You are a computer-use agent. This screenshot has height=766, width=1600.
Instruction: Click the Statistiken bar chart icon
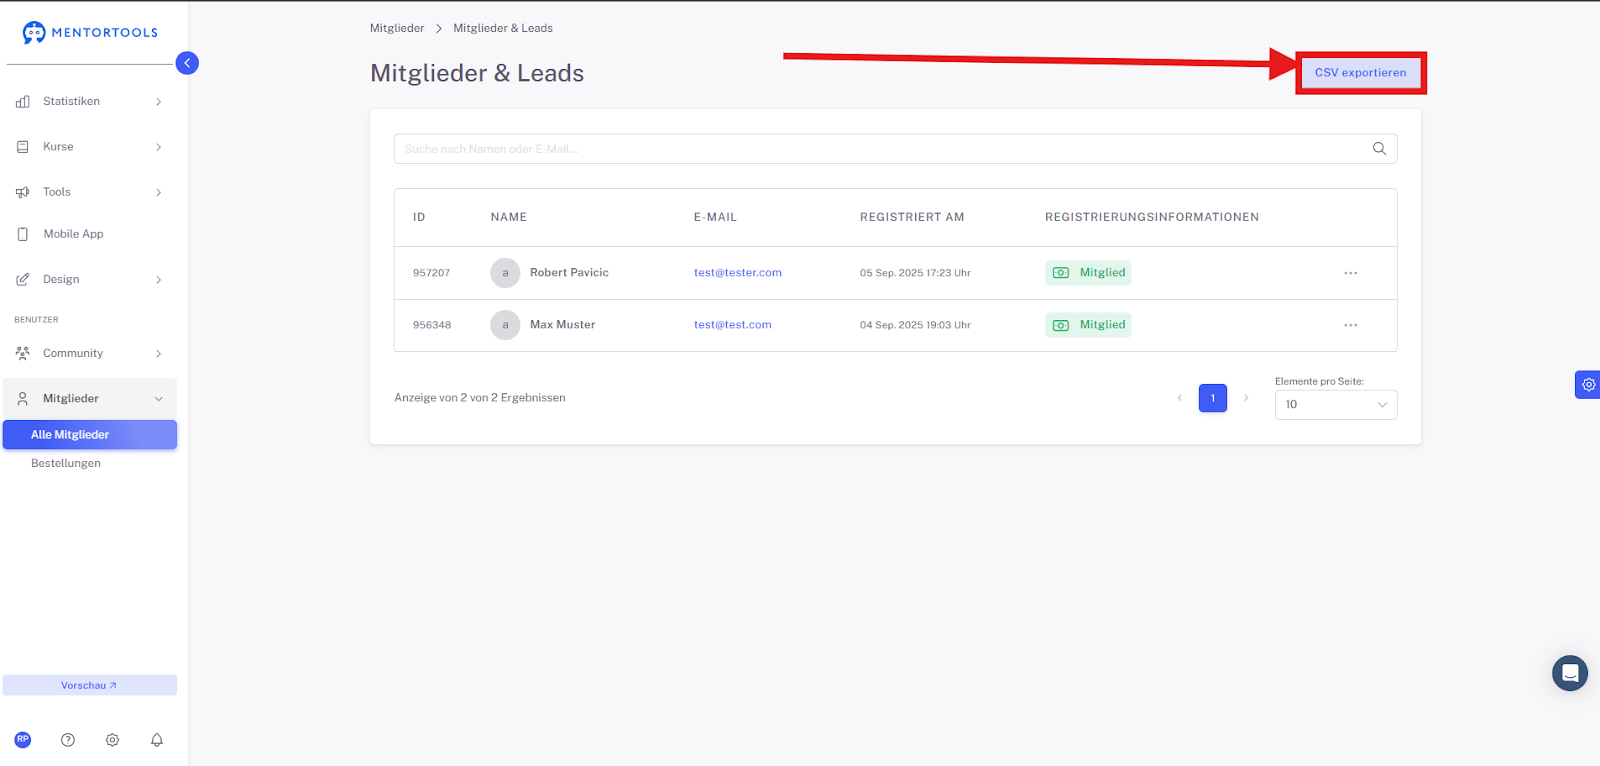point(23,102)
